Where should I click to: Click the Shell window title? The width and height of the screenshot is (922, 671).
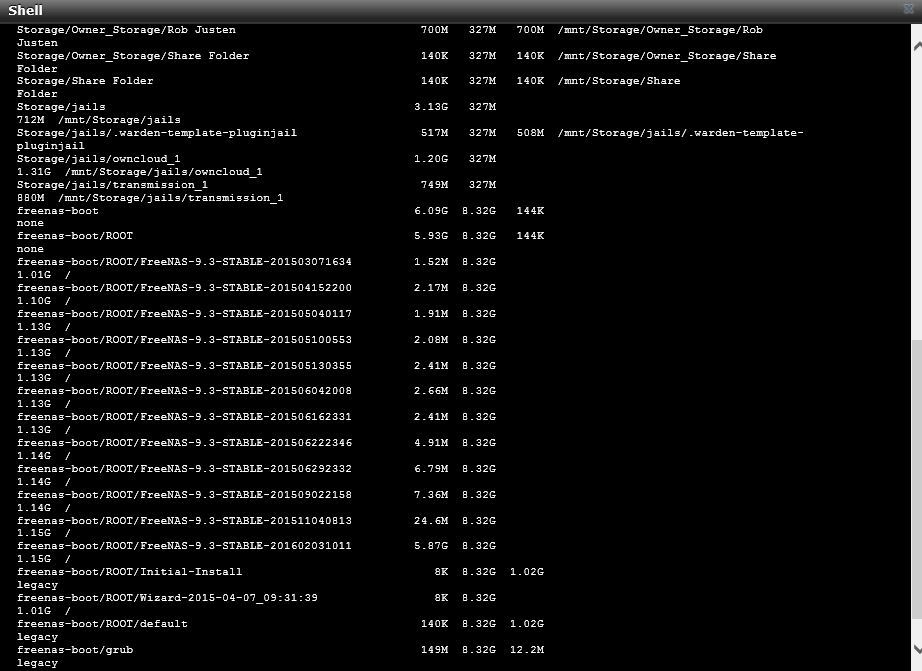tap(25, 10)
